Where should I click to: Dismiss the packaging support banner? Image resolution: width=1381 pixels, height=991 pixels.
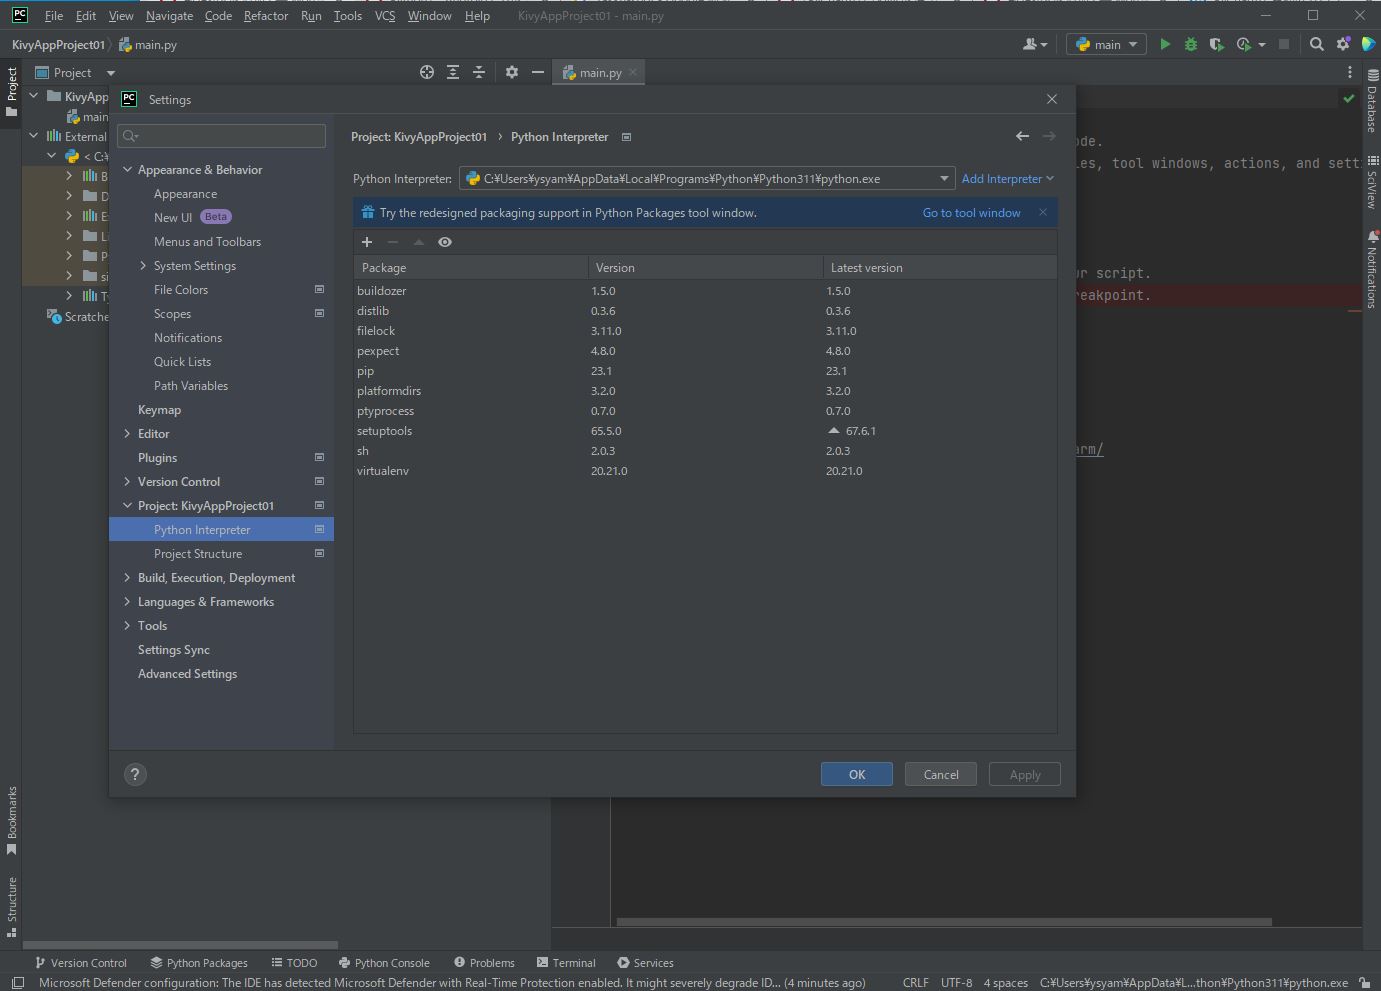click(x=1043, y=212)
